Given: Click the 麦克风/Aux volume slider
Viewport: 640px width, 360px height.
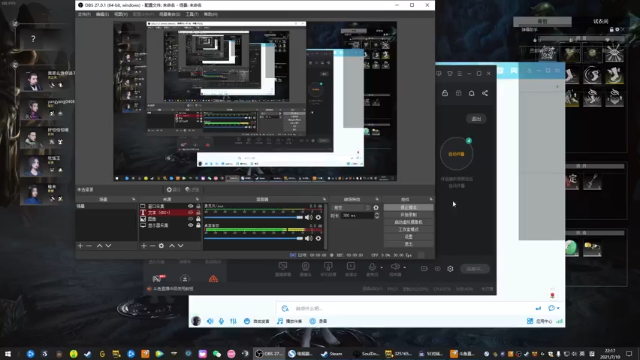Looking at the screenshot, I should pos(254,218).
